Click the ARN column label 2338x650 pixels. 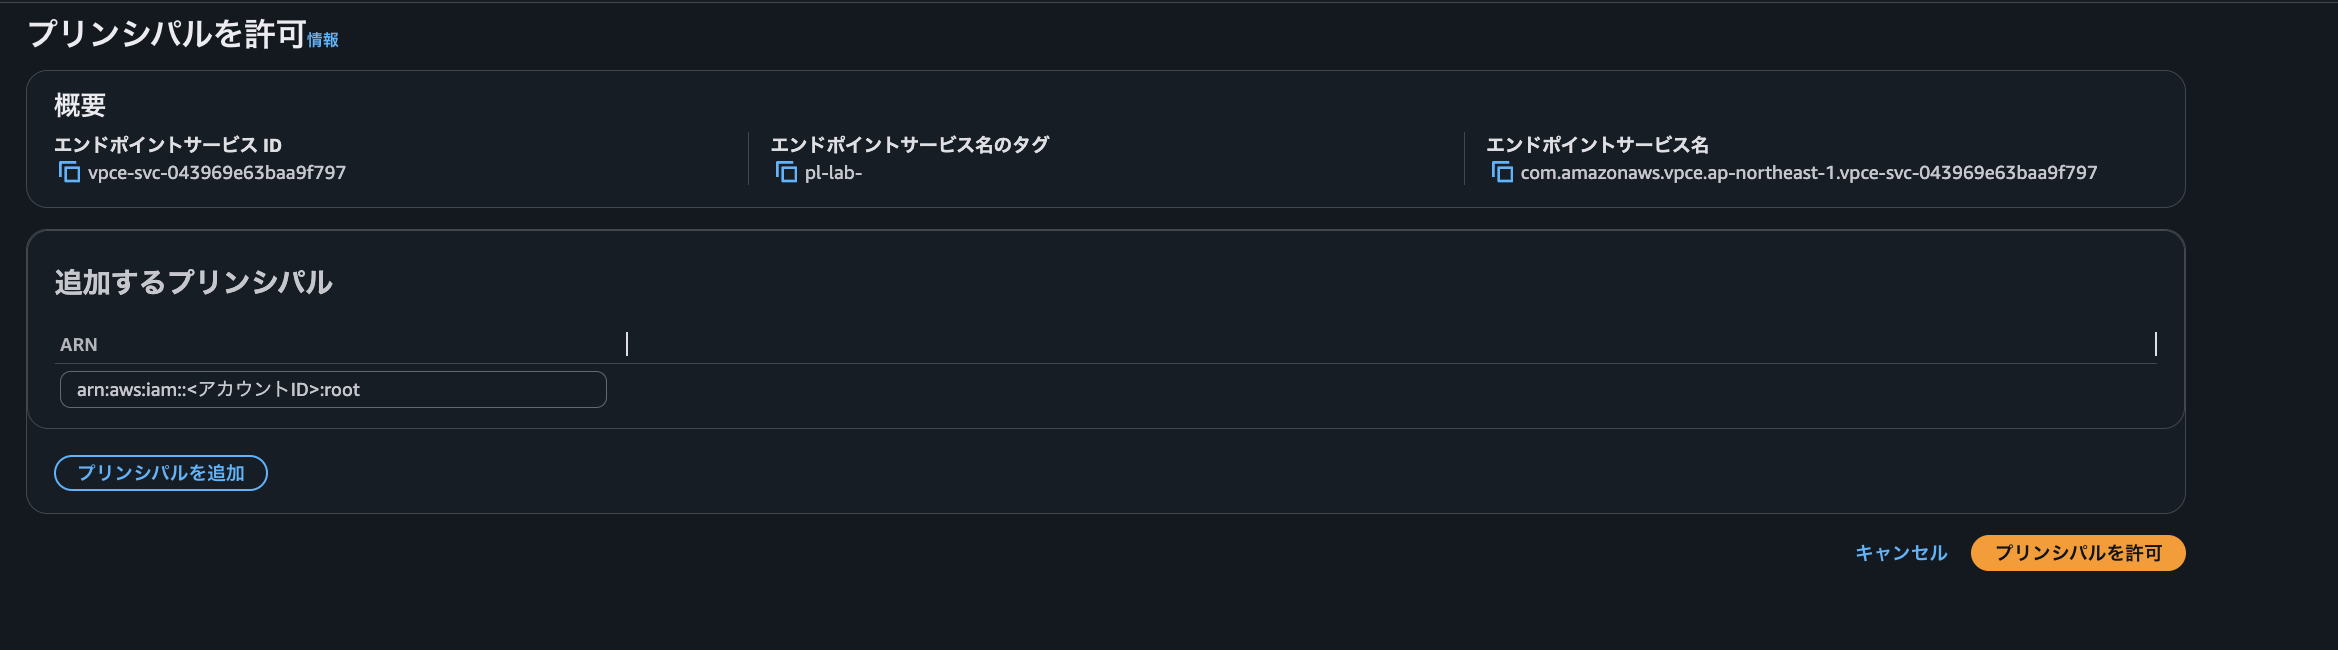point(78,344)
